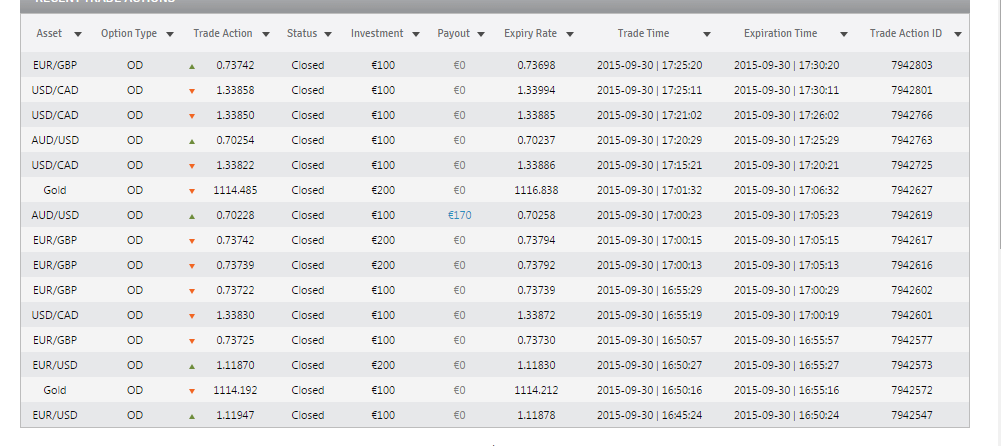1001x446 pixels.
Task: Click the expiry rate 1116.838
Action: point(536,190)
